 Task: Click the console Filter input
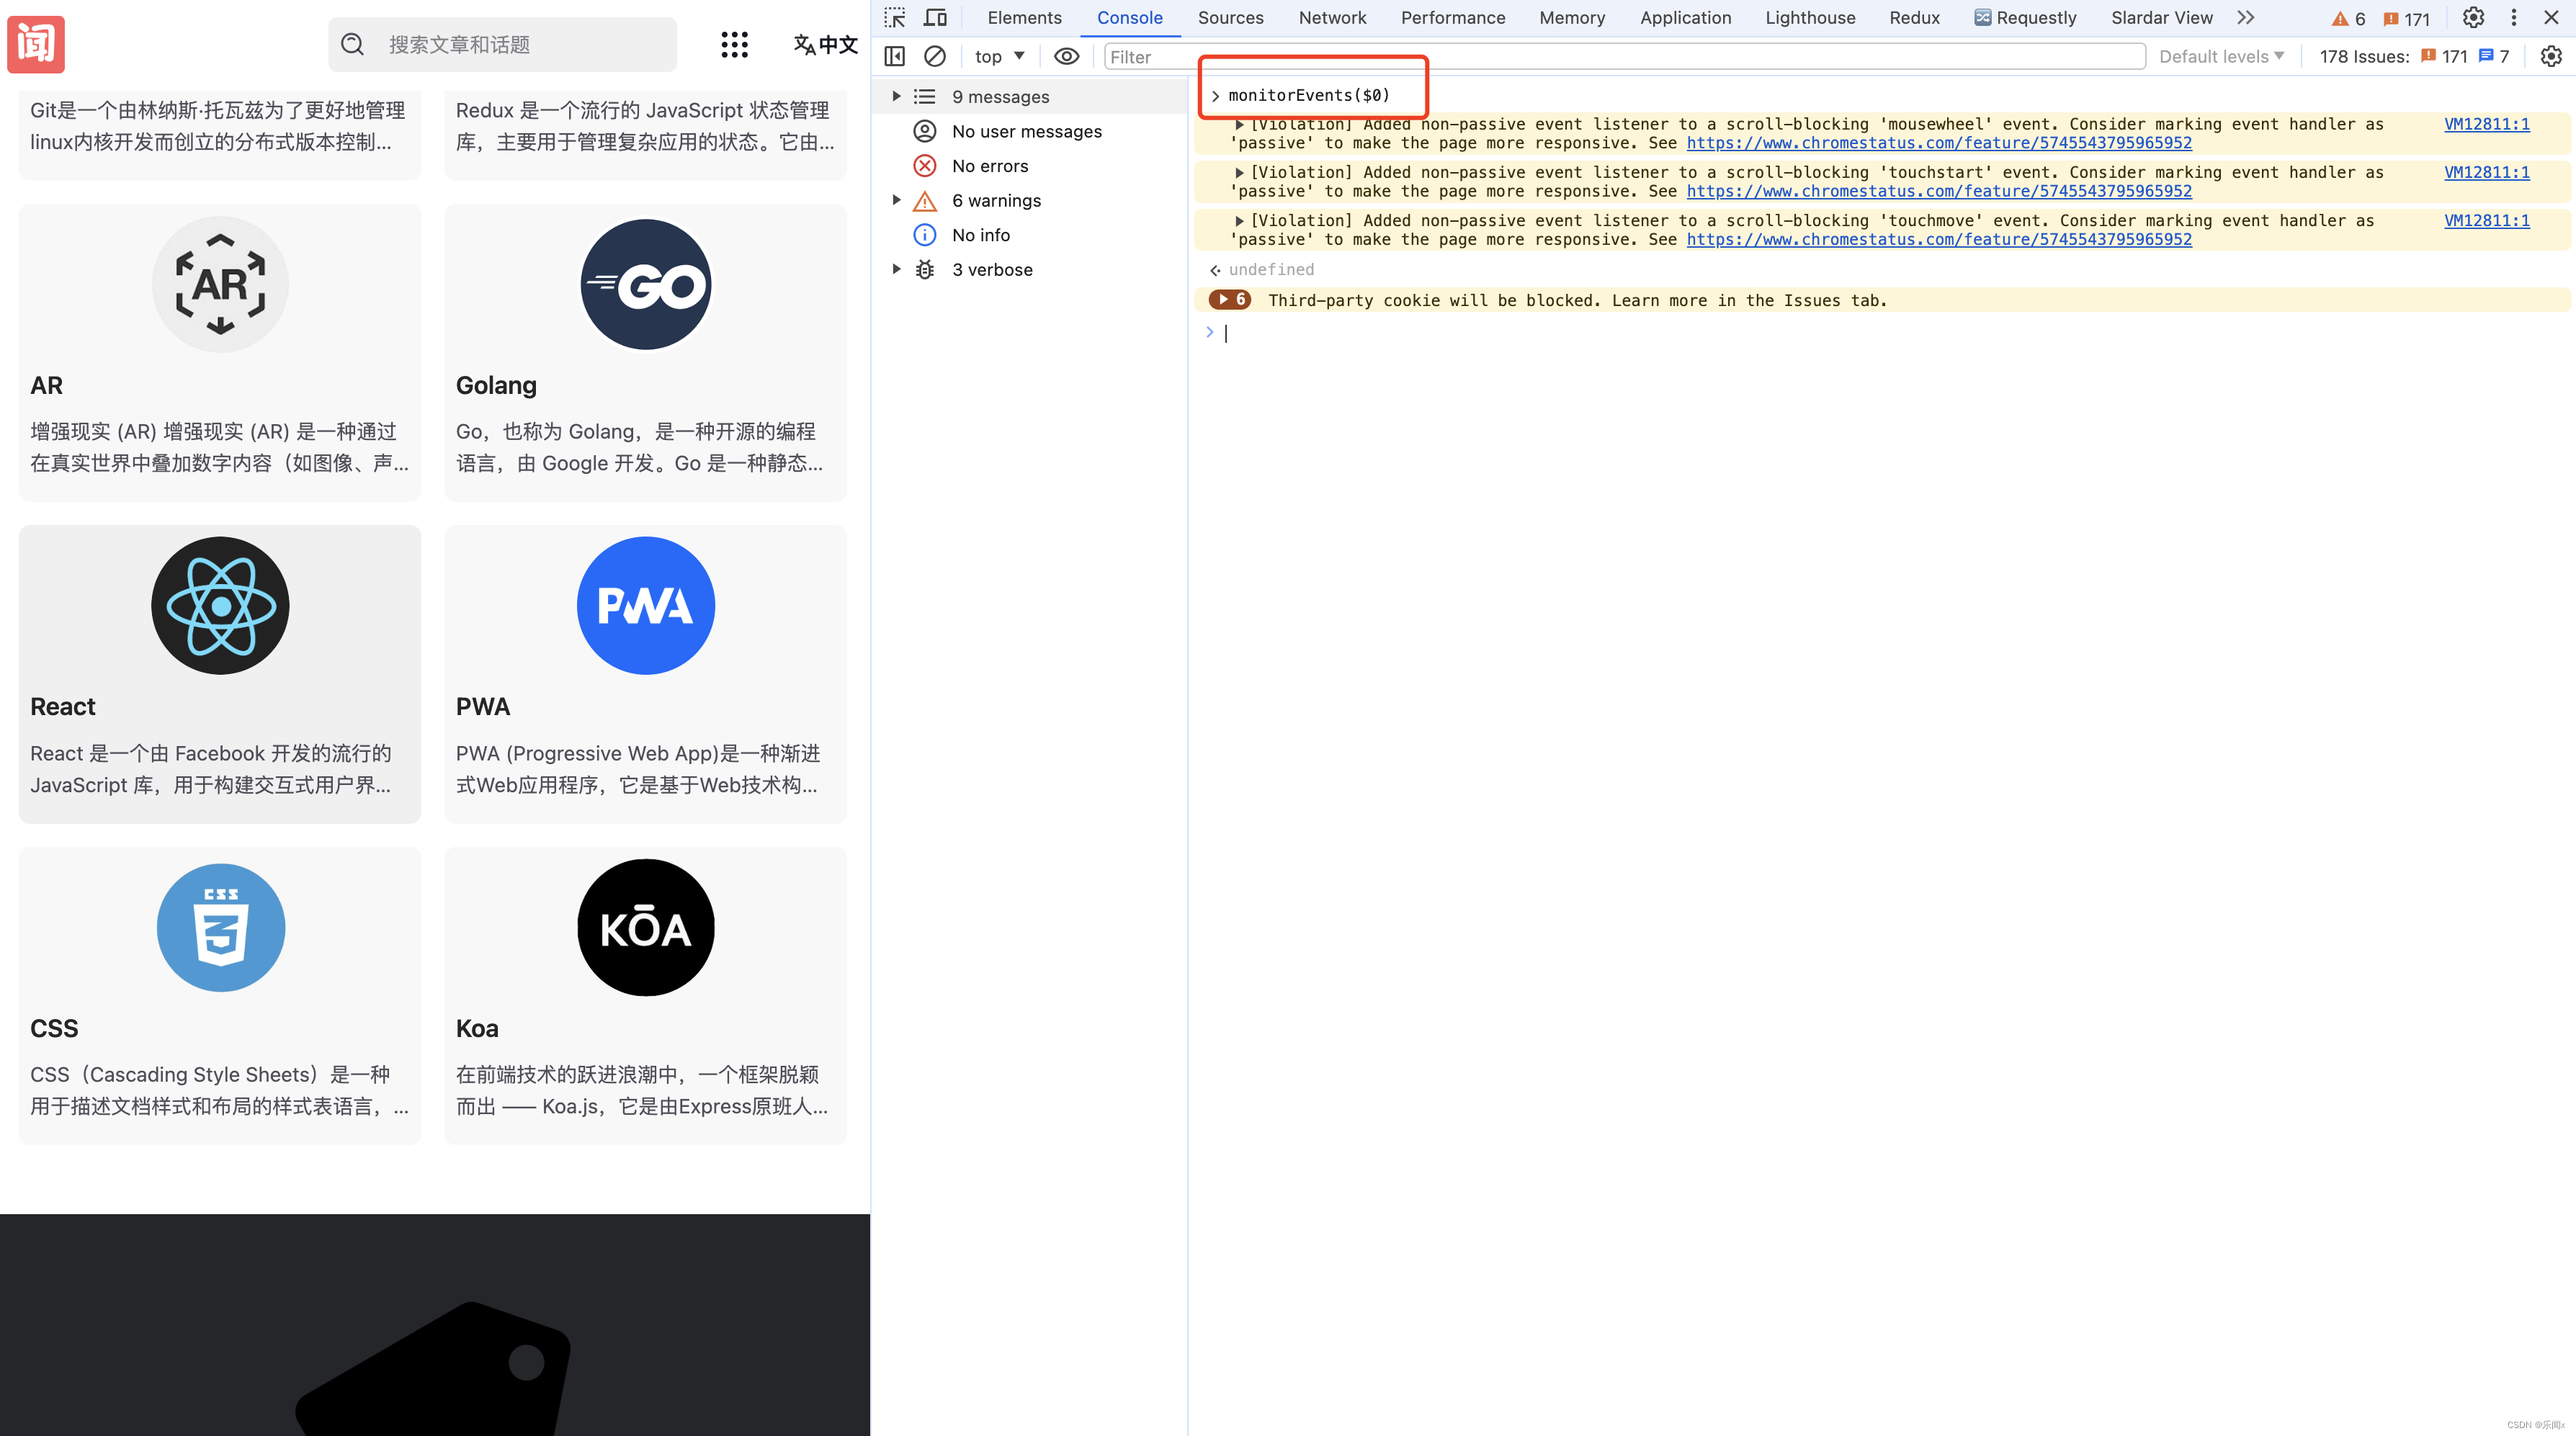pos(1624,57)
